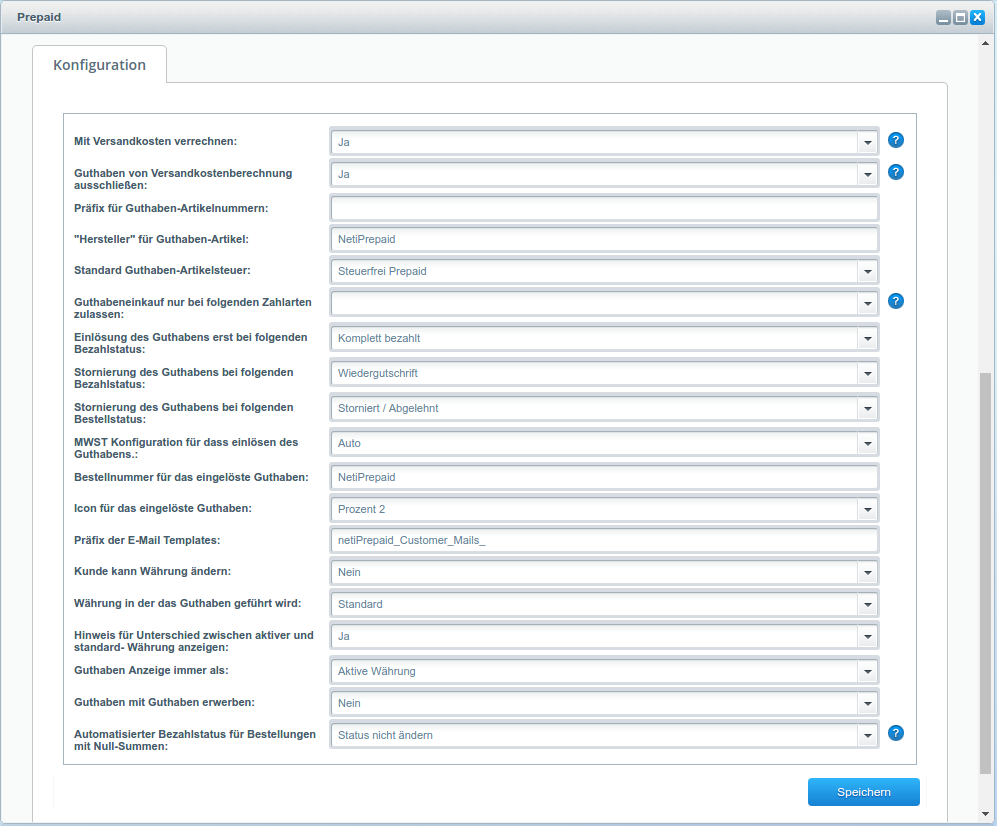Show help for Automatisierter Bezahlstatus setting
The image size is (997, 826).
[896, 733]
